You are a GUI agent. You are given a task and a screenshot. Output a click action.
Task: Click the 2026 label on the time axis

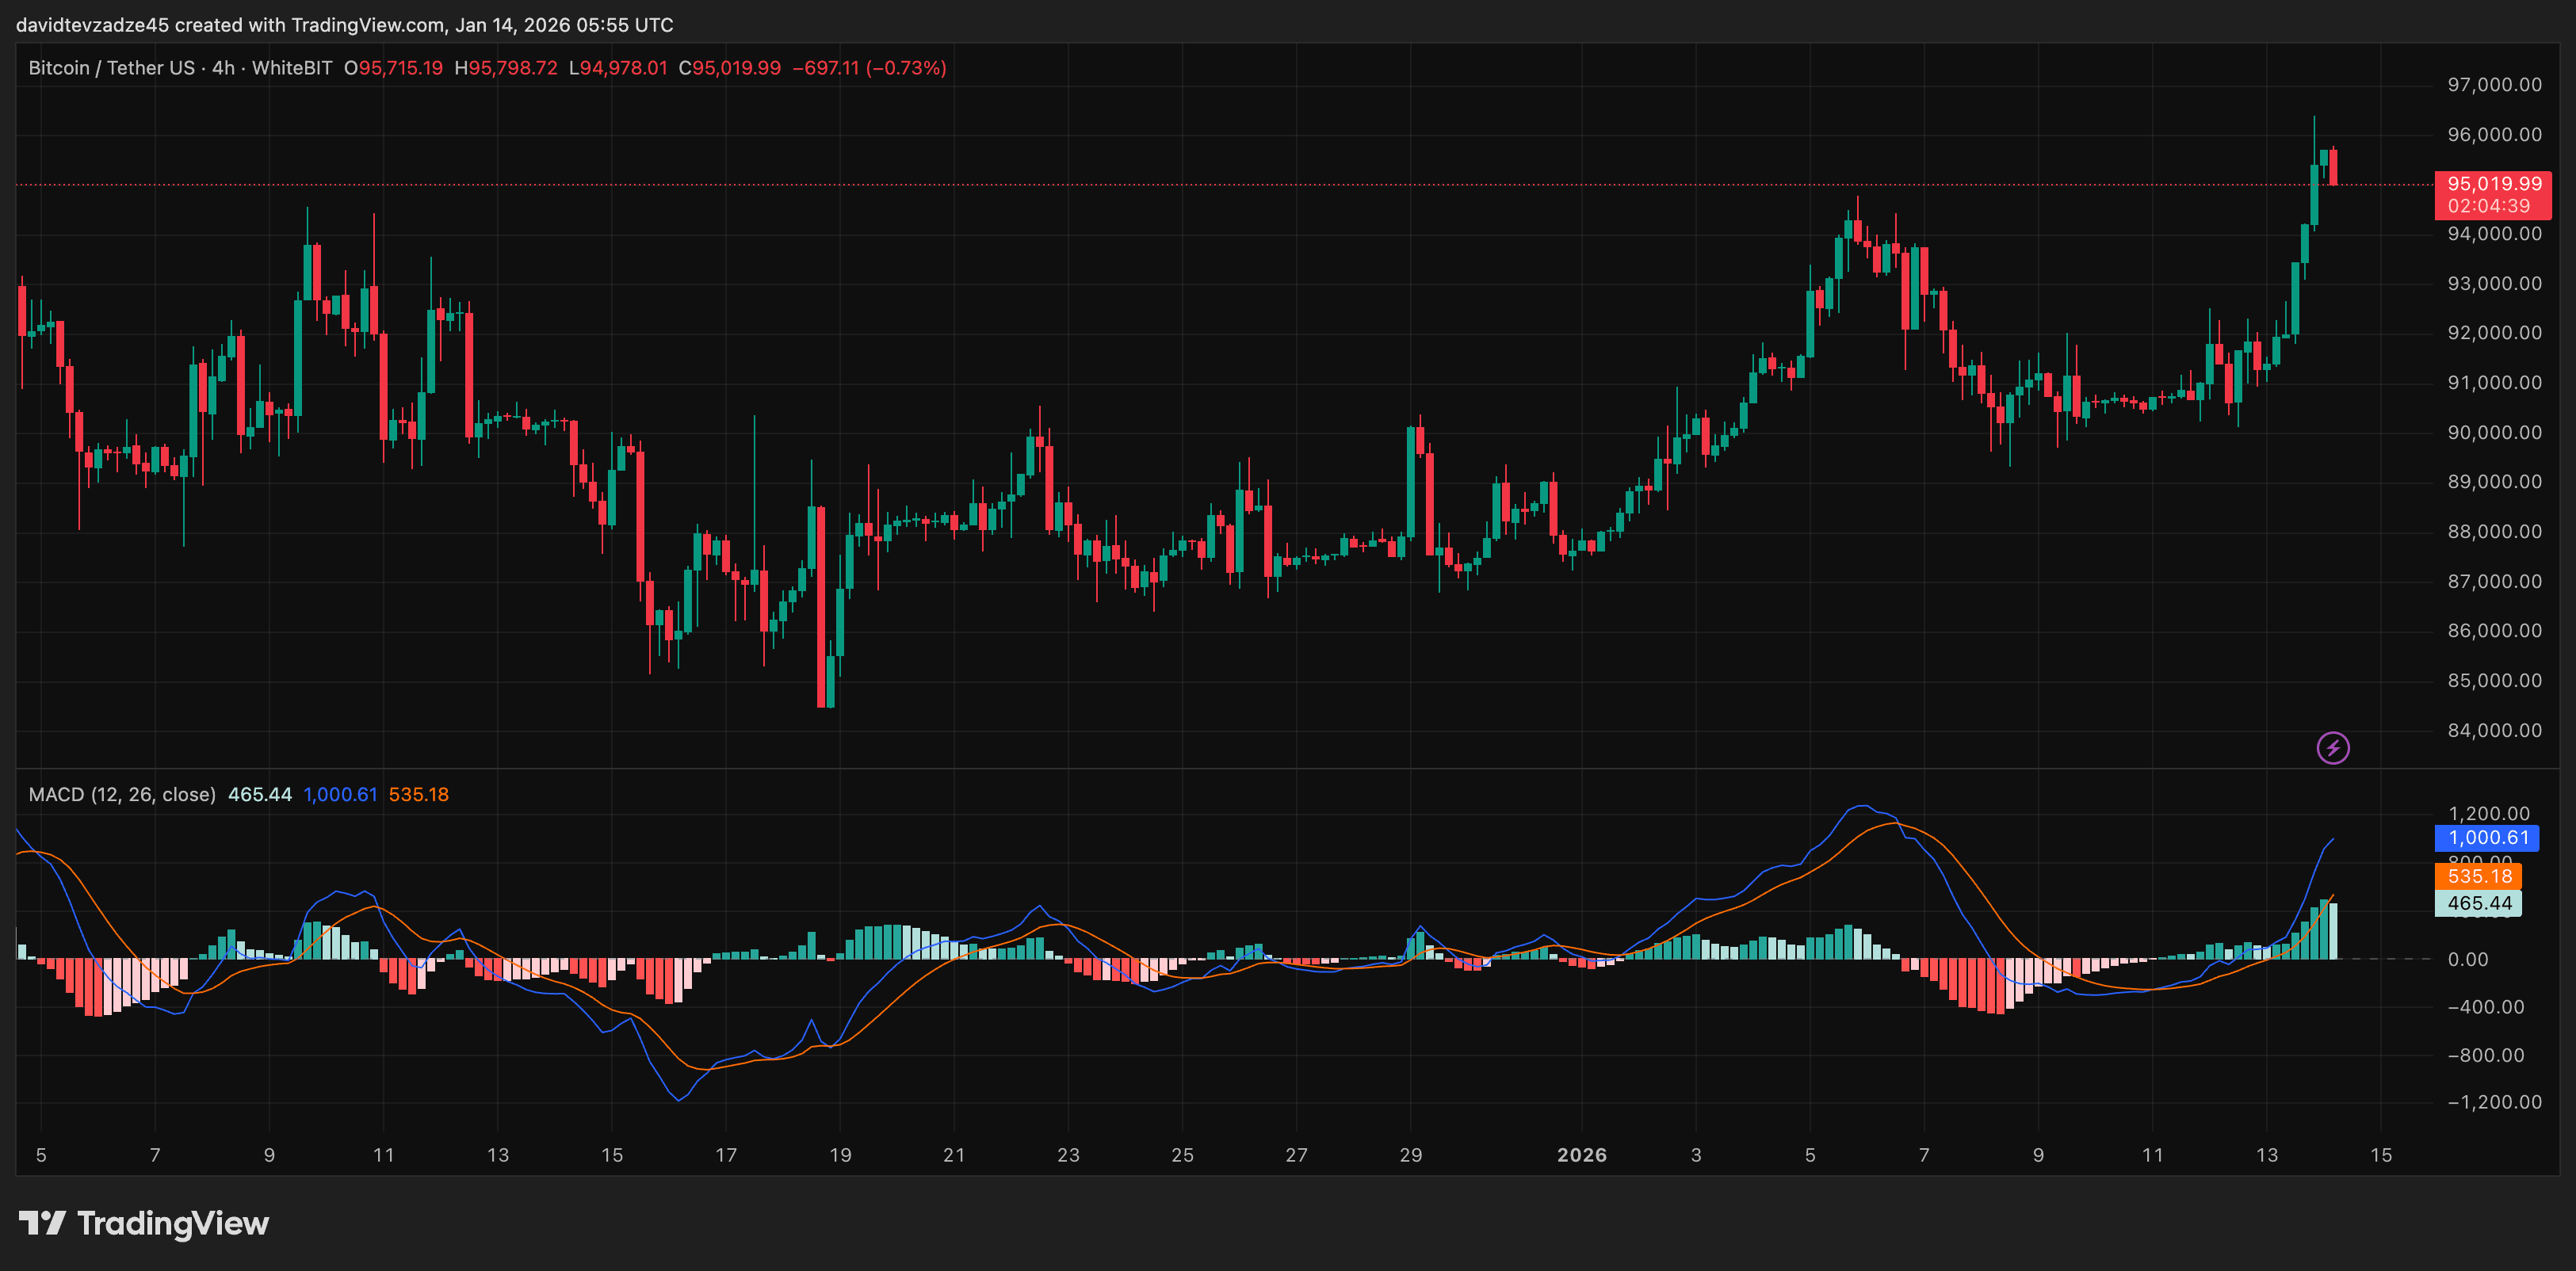tap(1581, 1155)
